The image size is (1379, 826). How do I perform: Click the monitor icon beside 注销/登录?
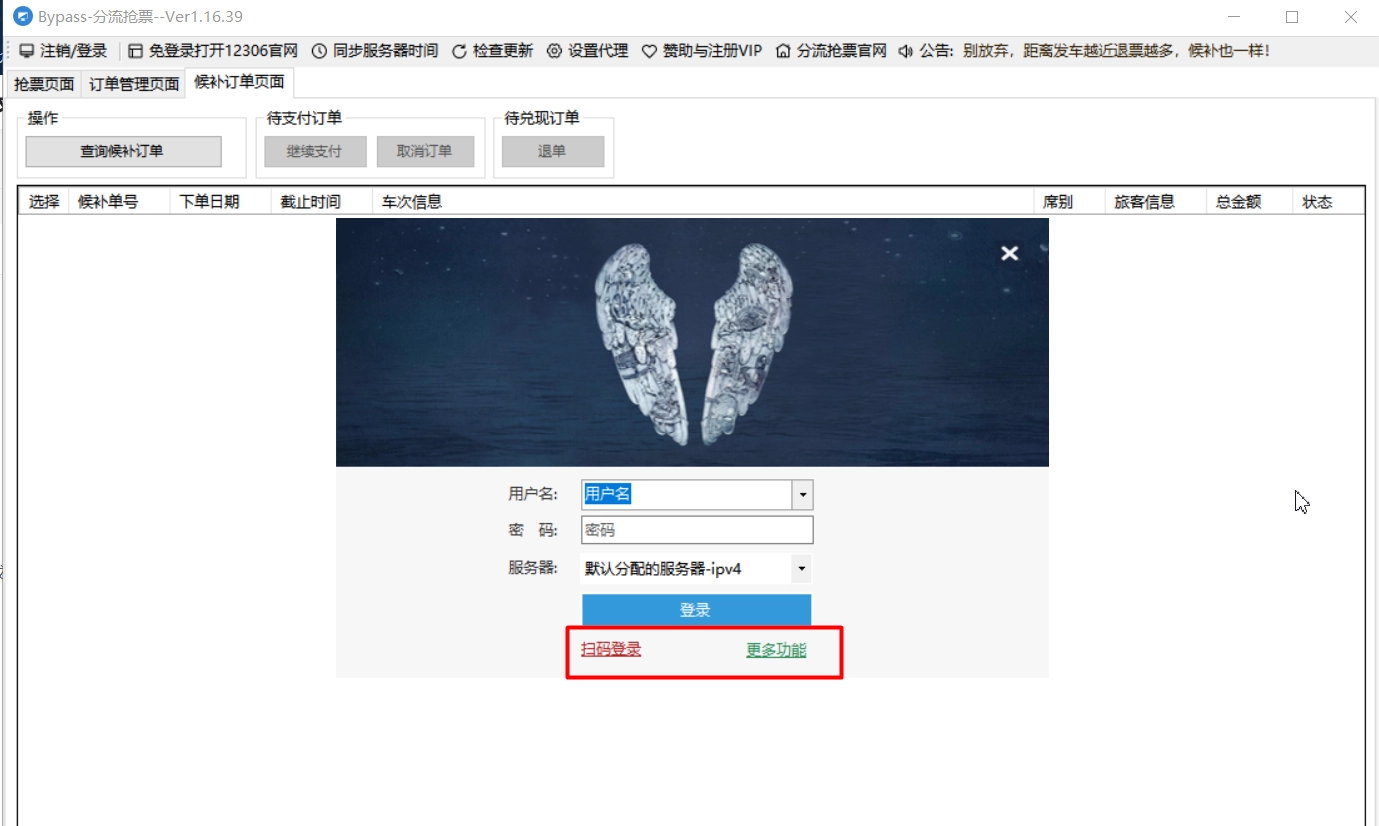click(27, 51)
